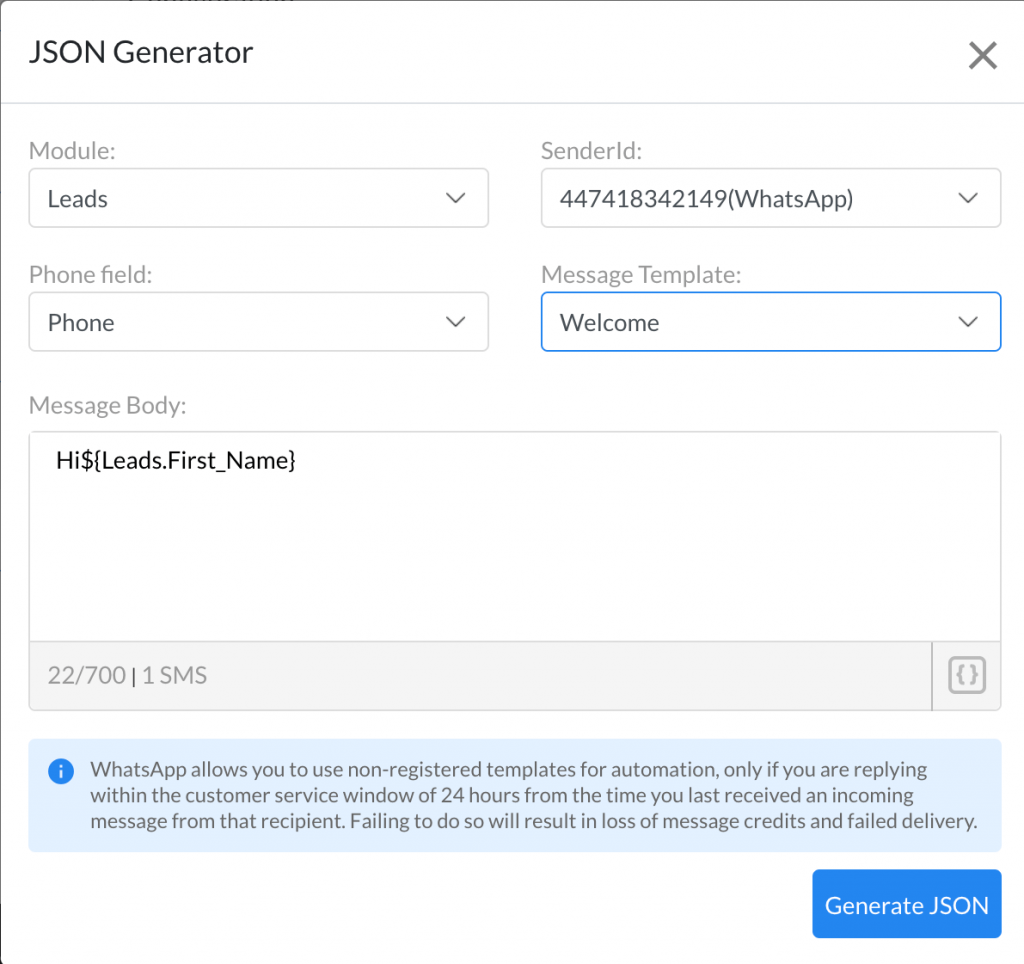The height and width of the screenshot is (964, 1024).
Task: Open the SenderId WhatsApp number dropdown
Action: (770, 198)
